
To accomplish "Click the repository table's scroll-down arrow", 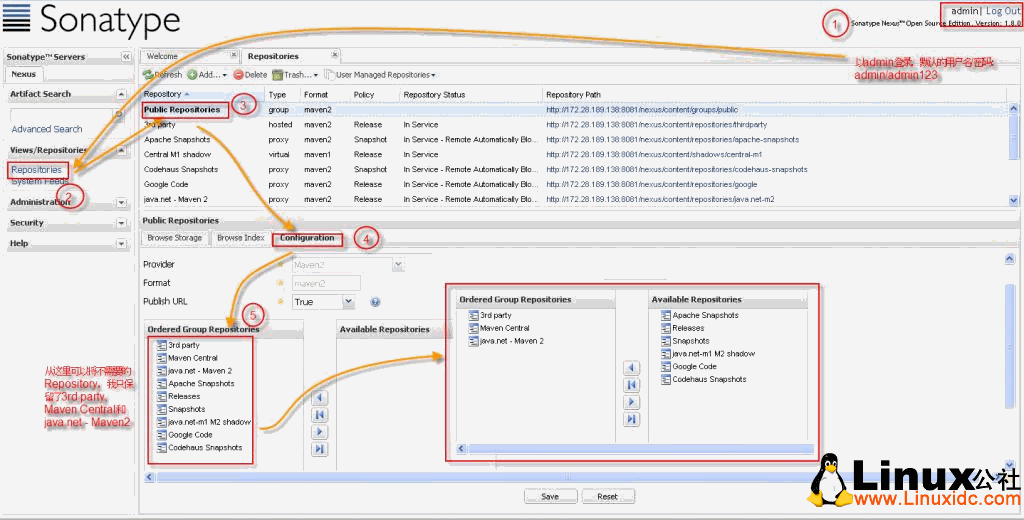I will 1014,200.
